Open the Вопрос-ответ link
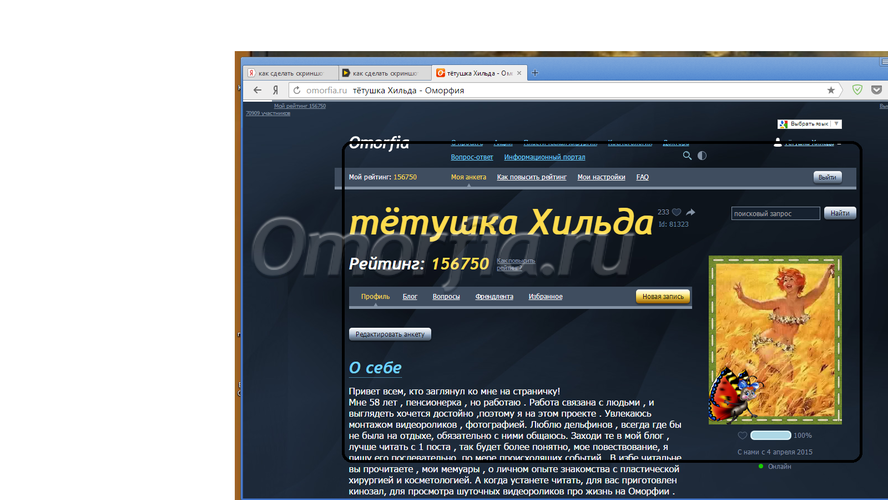Screen dimensions: 888x500 coord(472,157)
